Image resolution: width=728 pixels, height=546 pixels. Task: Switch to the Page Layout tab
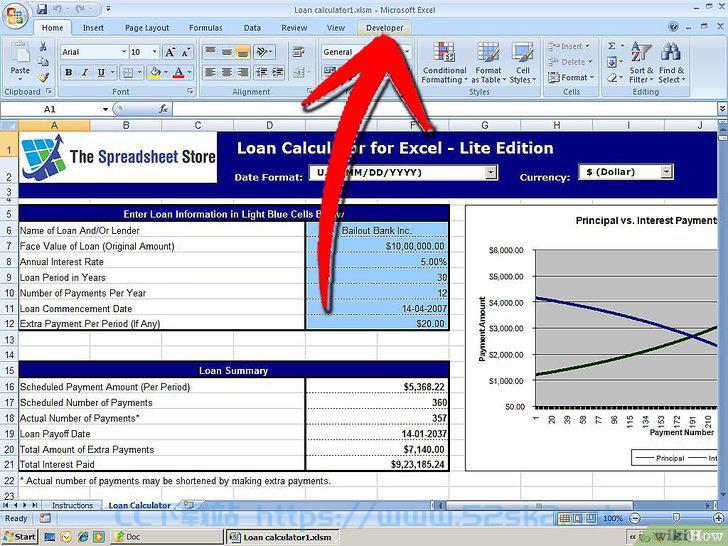147,28
